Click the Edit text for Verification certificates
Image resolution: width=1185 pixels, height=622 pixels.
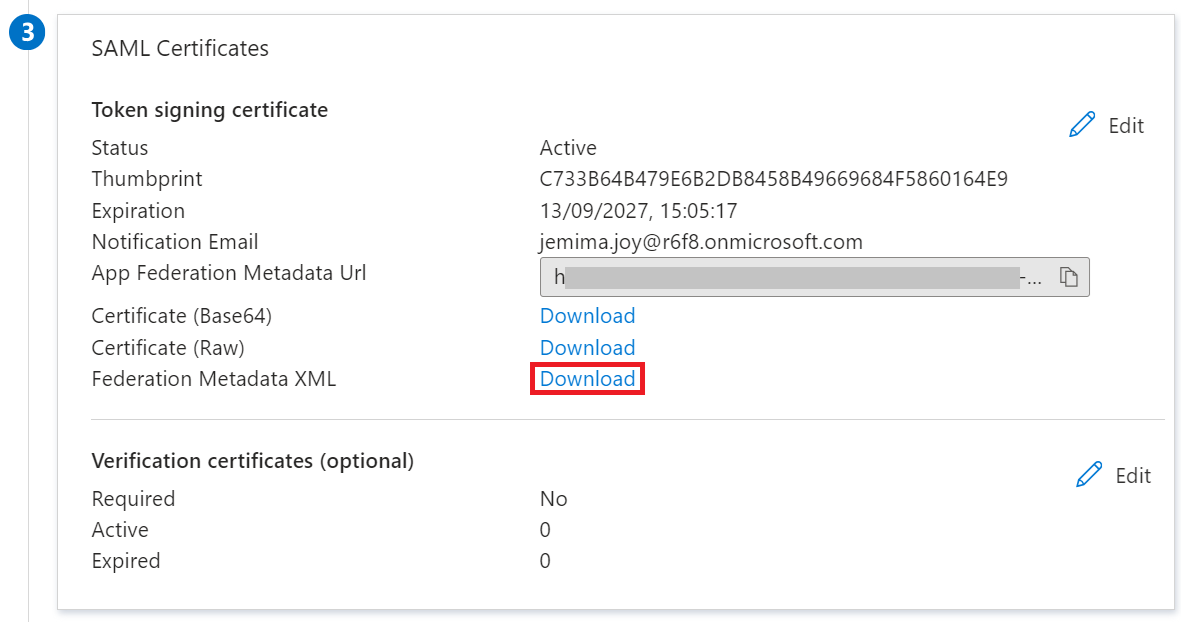[1133, 476]
